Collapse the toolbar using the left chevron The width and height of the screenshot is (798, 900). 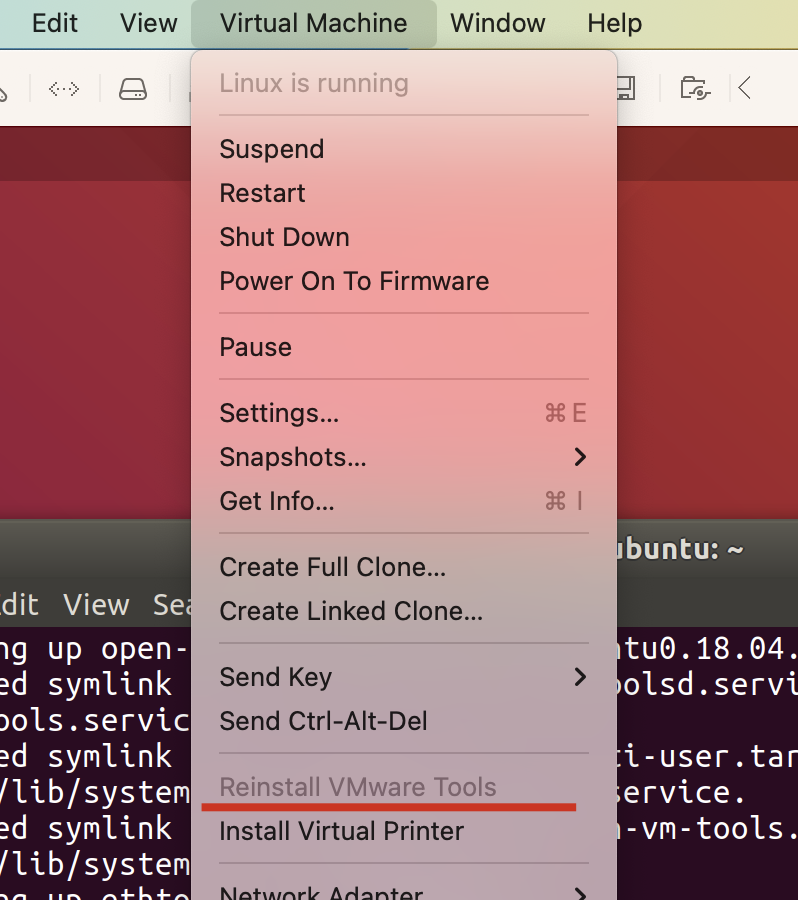pyautogui.click(x=745, y=88)
